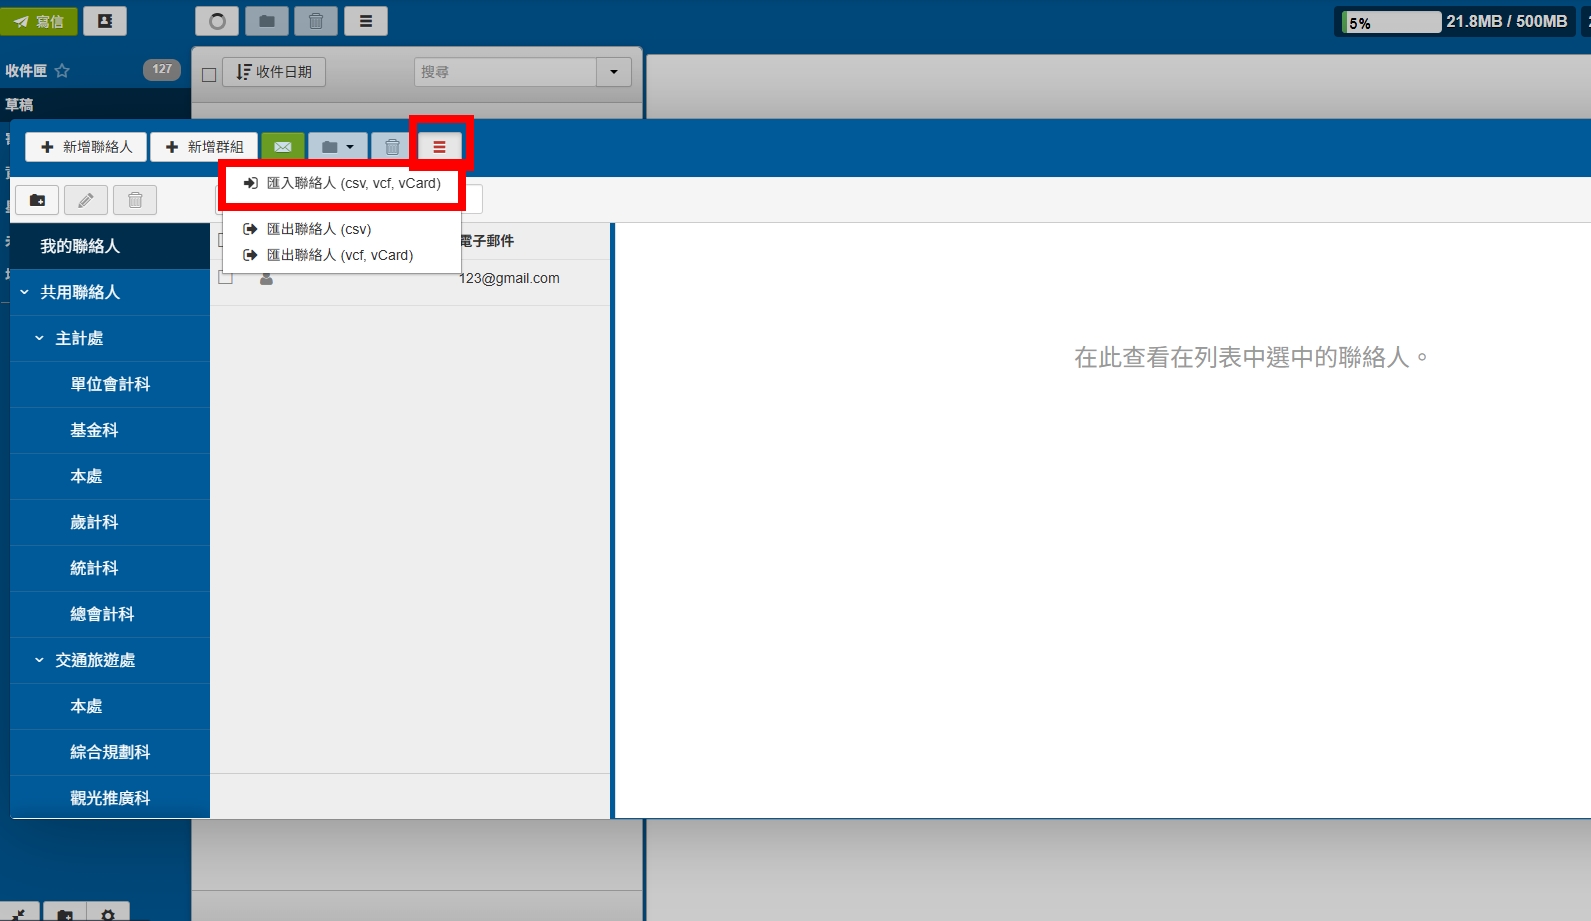Click the import arrow icon beside 匯入聯絡人
Screen dimensions: 1591x921
click(x=250, y=183)
